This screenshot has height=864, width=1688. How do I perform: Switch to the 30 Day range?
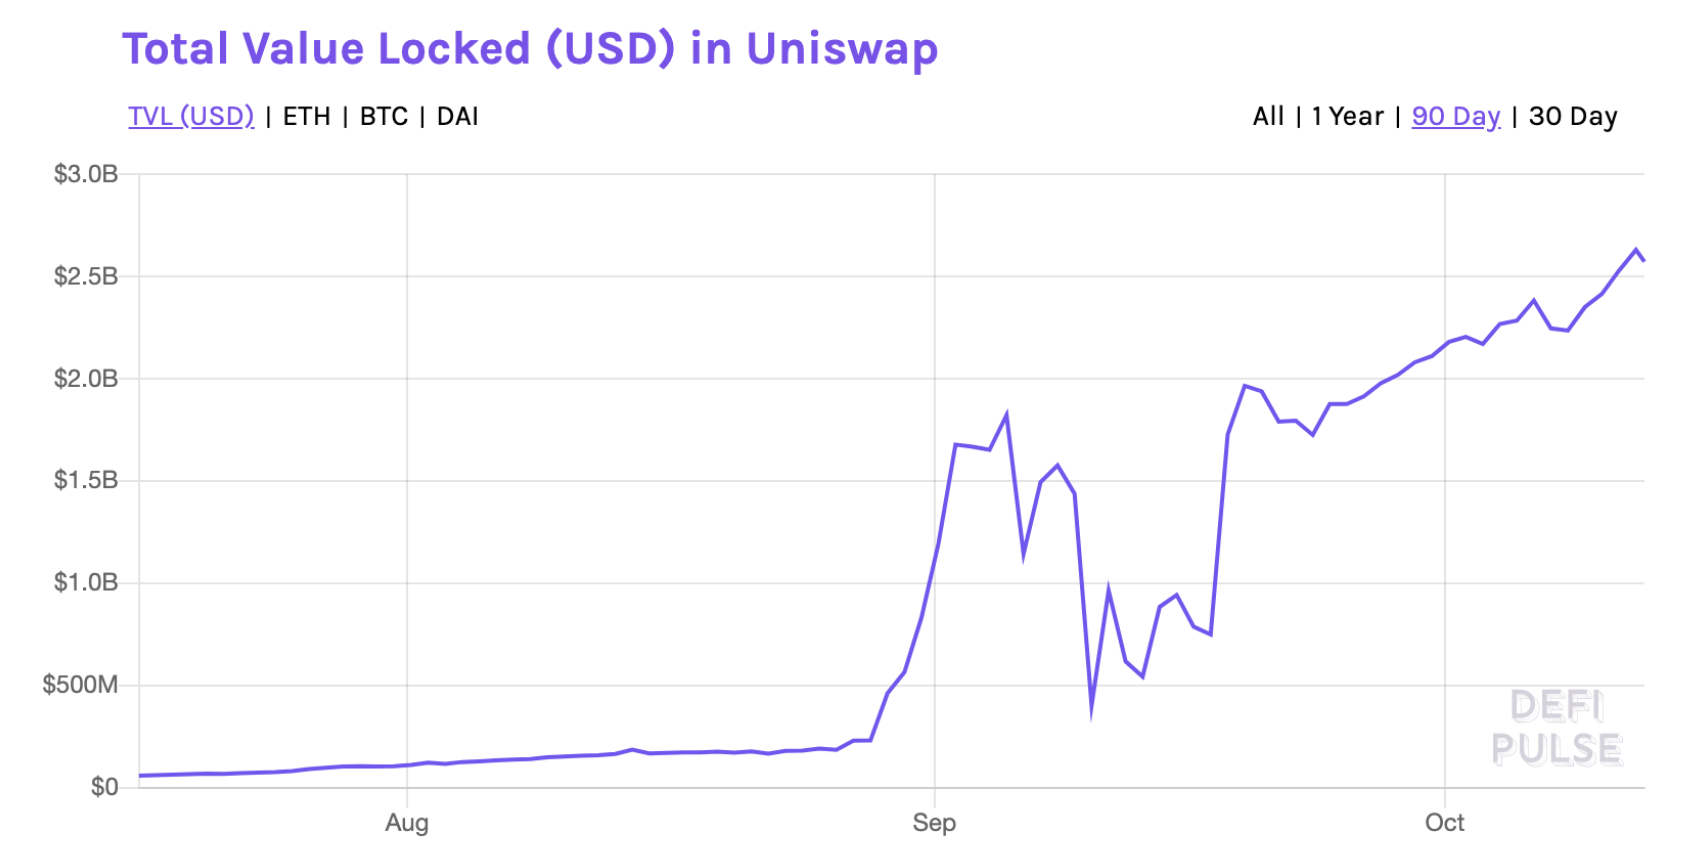pos(1573,117)
